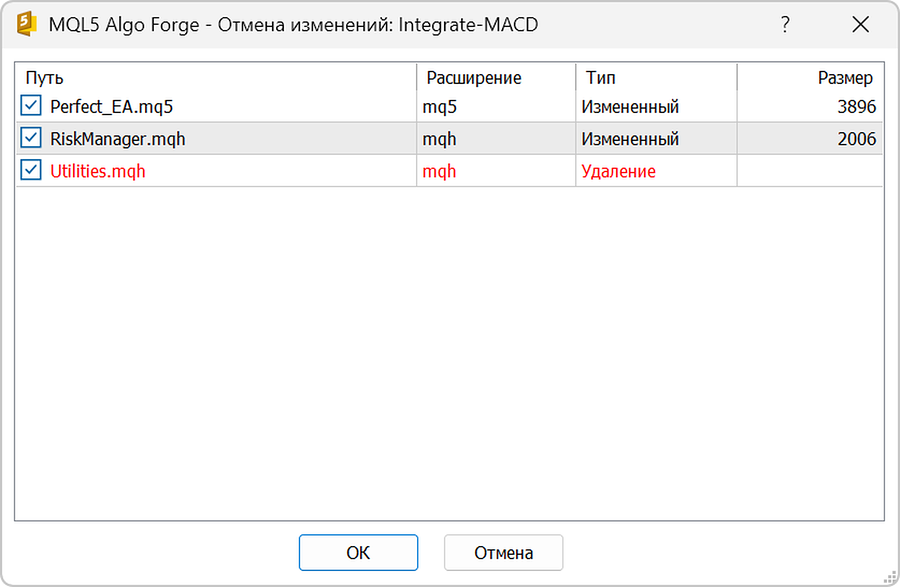Click Измененный in the RiskManager.mqh row
900x587 pixels.
coord(630,139)
